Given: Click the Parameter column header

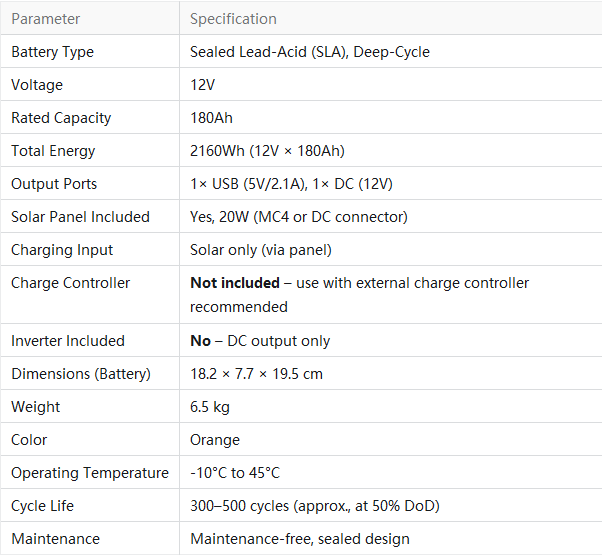Looking at the screenshot, I should pyautogui.click(x=46, y=19).
